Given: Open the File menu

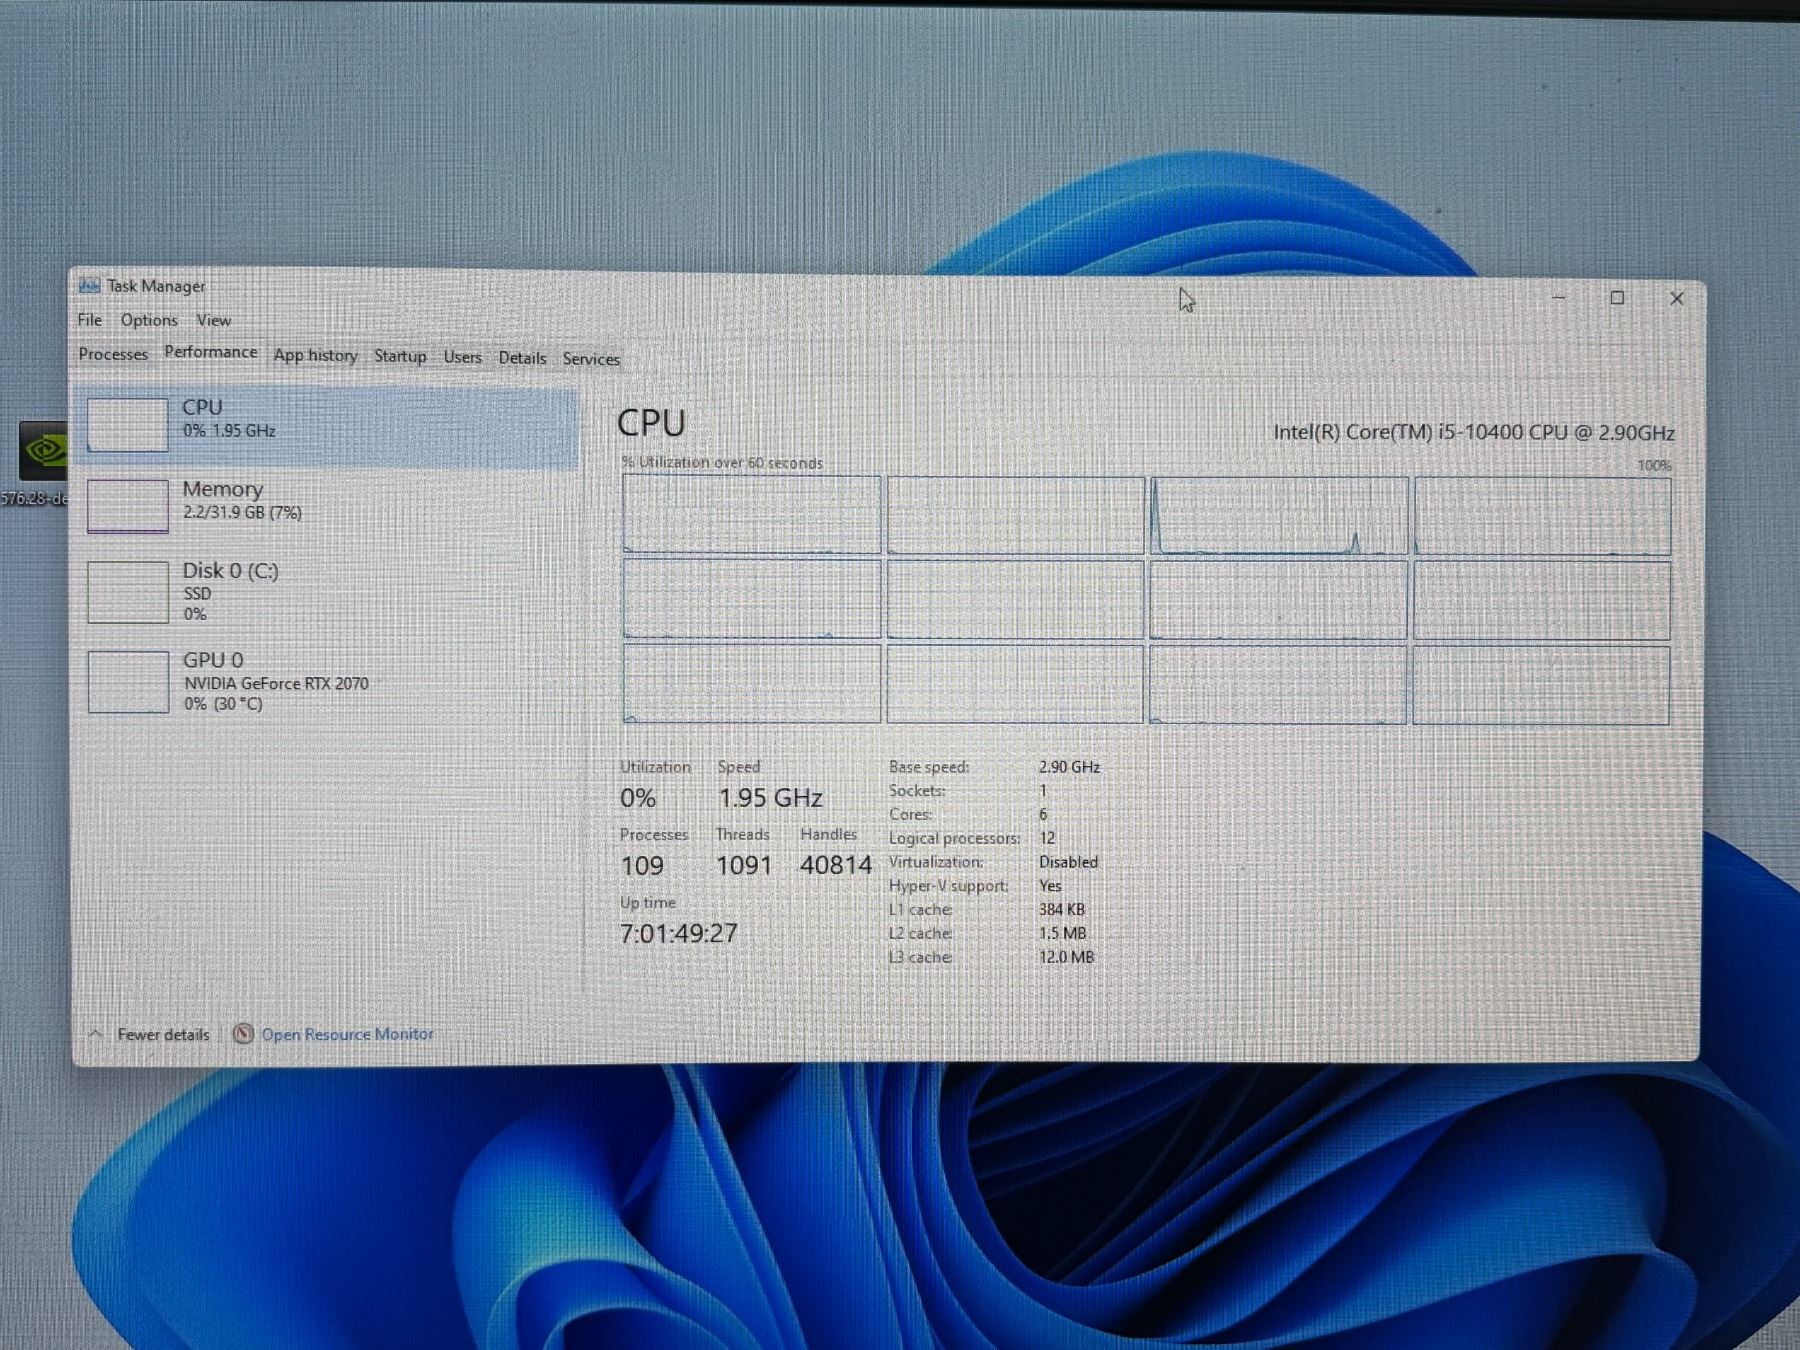Looking at the screenshot, I should point(90,320).
